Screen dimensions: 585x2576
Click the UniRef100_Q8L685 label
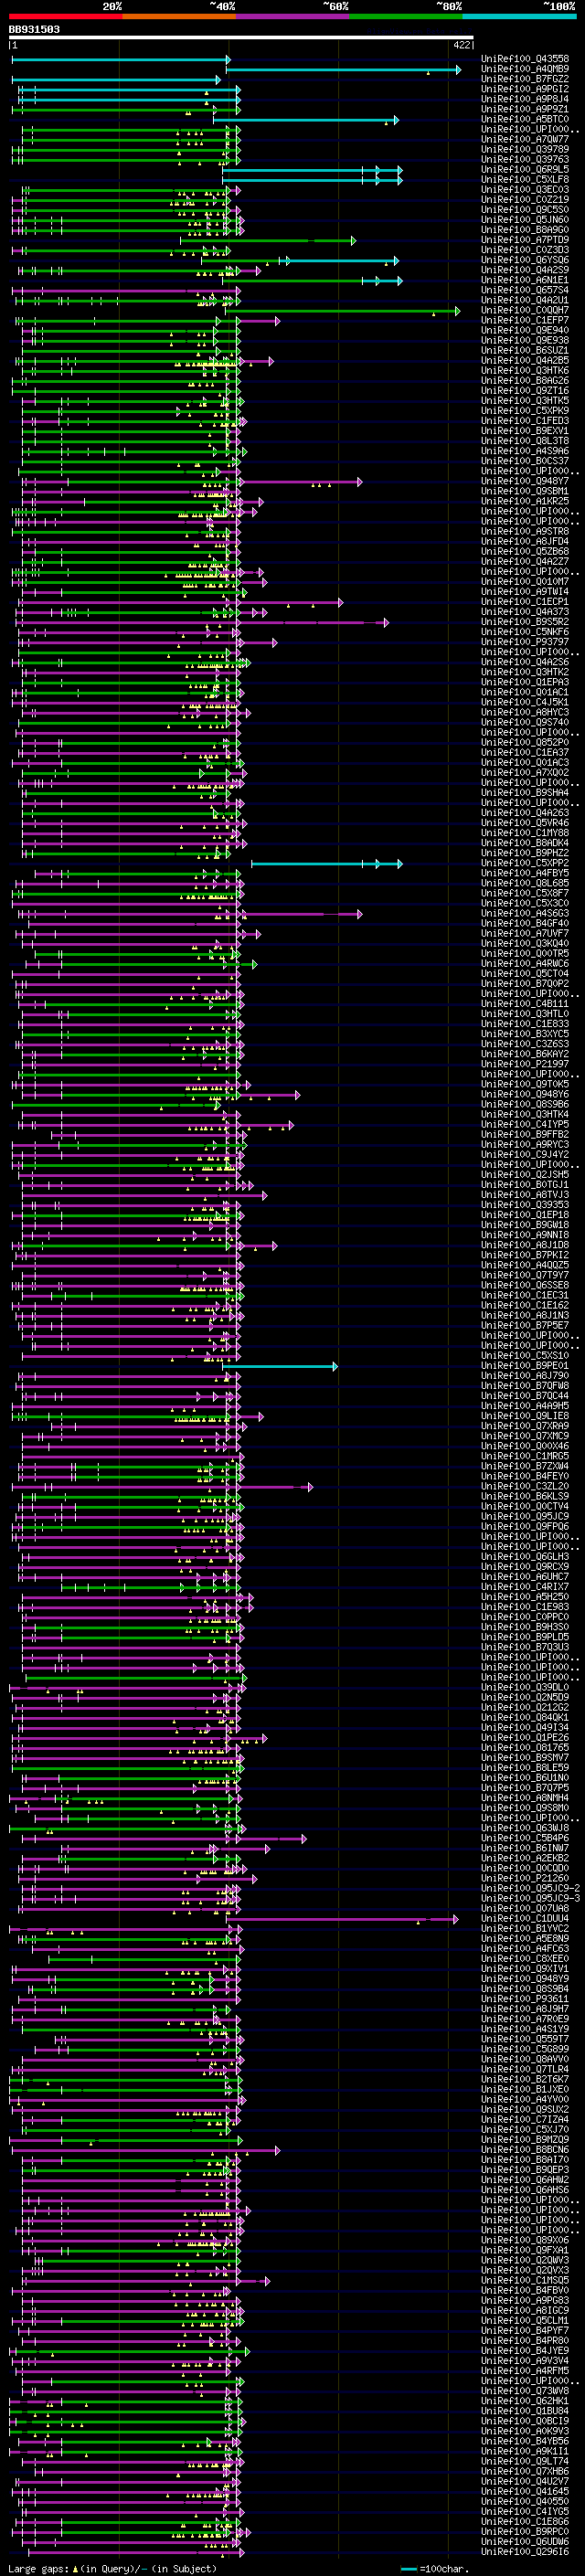tap(525, 883)
